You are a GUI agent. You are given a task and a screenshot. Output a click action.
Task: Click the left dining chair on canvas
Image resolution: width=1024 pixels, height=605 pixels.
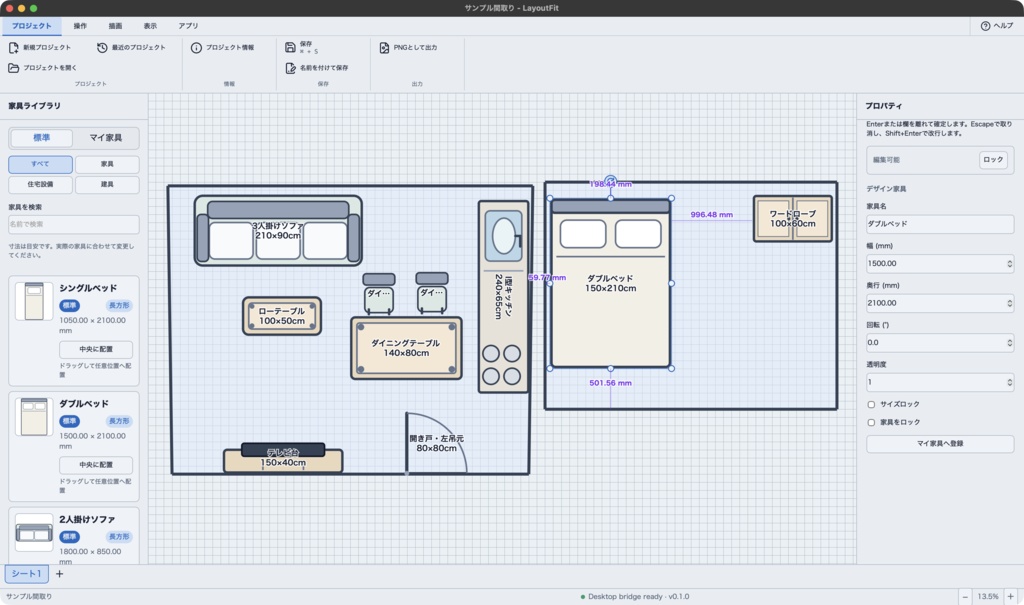pyautogui.click(x=379, y=293)
